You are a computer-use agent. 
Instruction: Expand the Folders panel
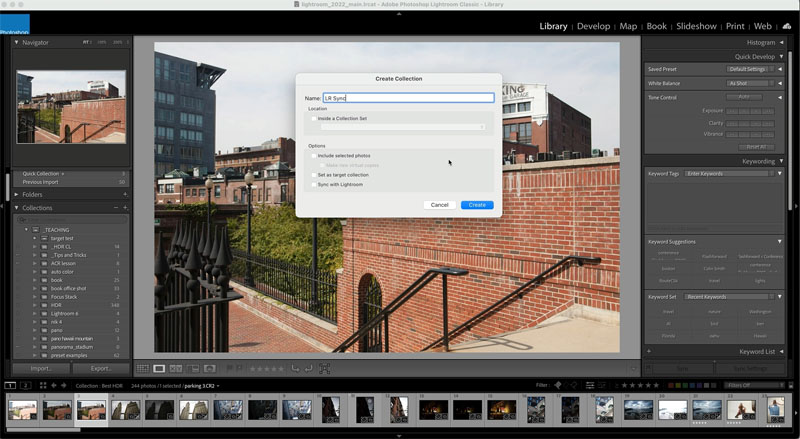click(16, 194)
